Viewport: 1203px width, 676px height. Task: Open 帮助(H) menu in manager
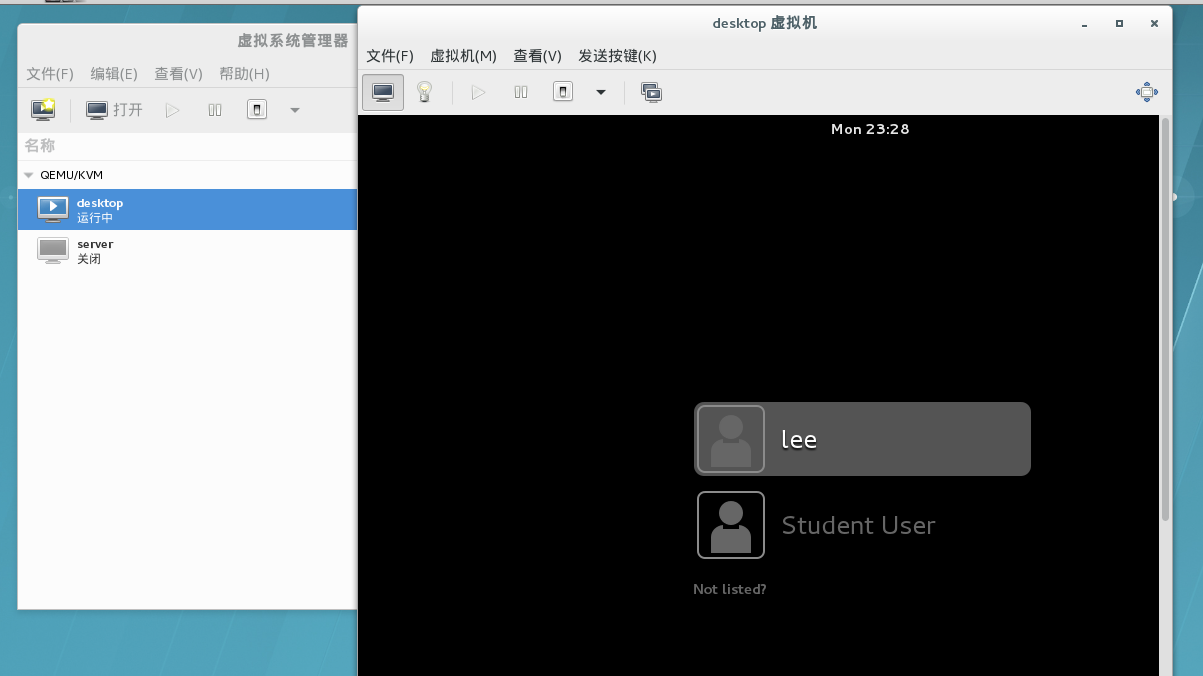pos(245,74)
